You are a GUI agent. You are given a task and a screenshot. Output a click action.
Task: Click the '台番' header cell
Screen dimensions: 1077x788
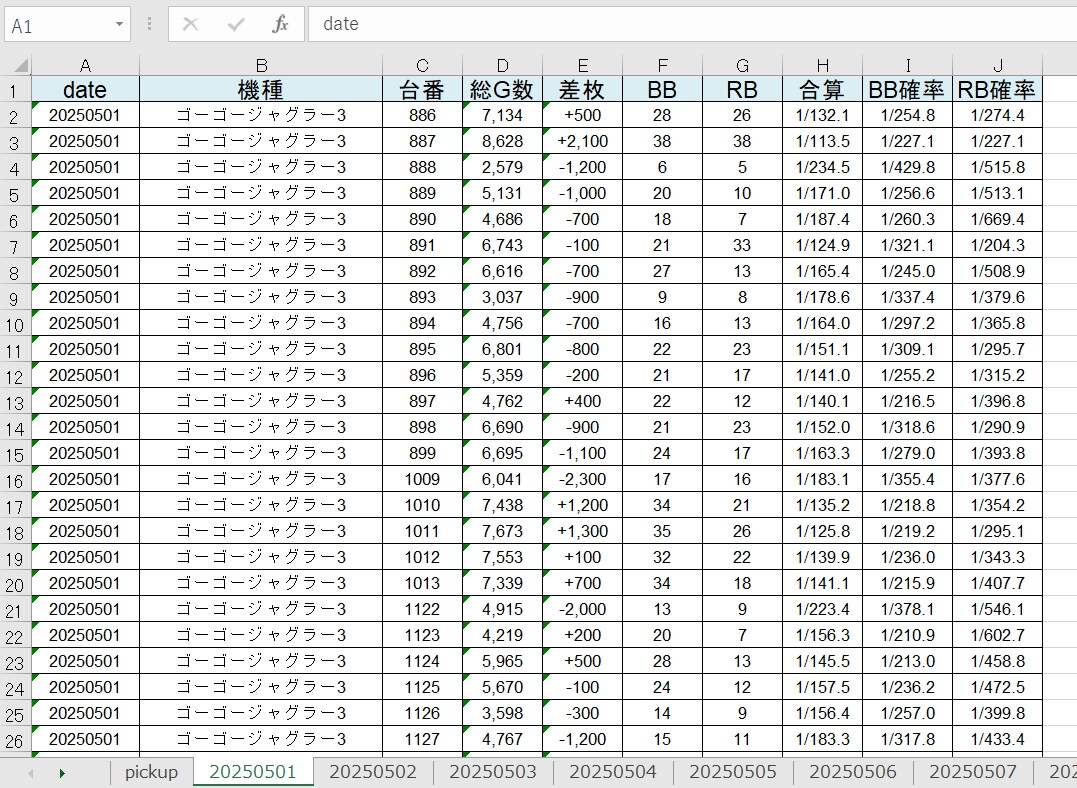(x=422, y=89)
